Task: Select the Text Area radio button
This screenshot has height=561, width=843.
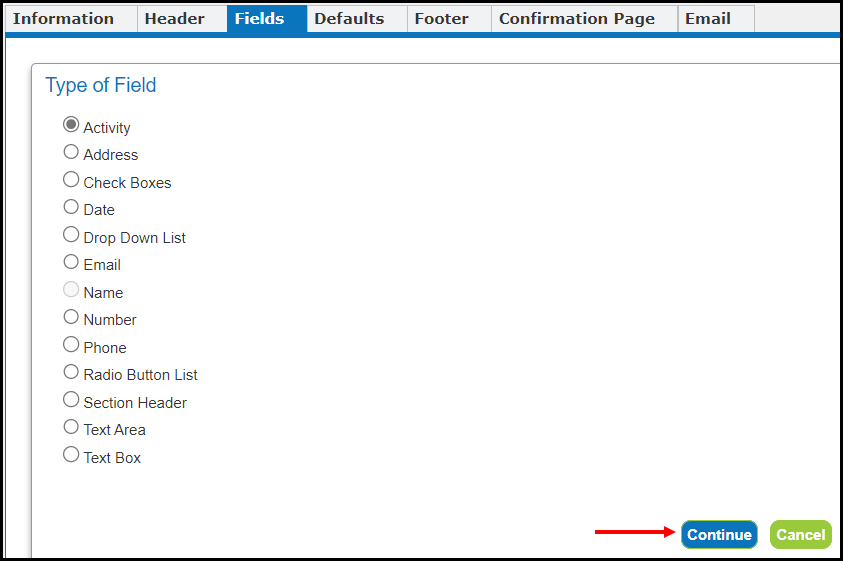Action: tap(71, 427)
